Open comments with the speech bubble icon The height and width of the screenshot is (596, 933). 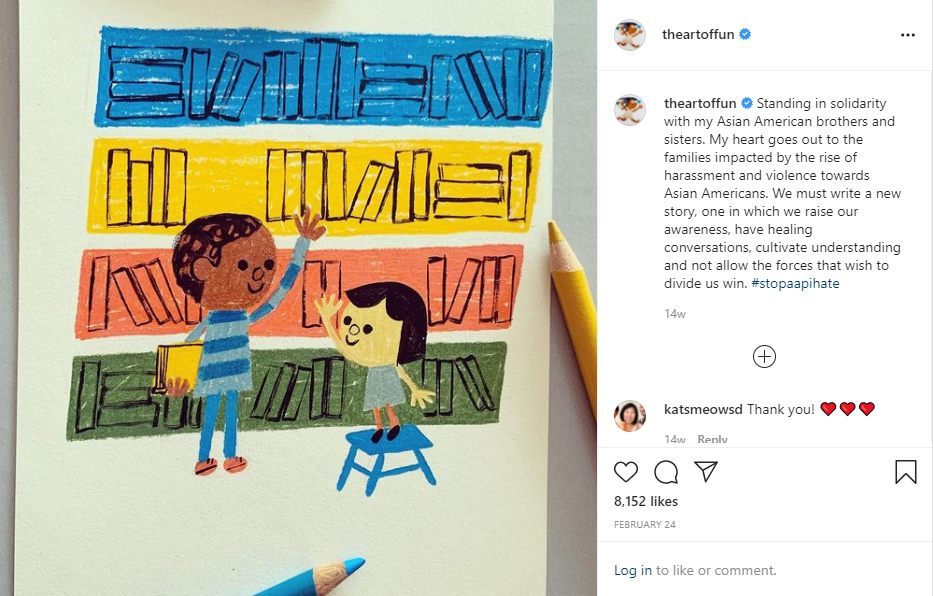tap(666, 472)
